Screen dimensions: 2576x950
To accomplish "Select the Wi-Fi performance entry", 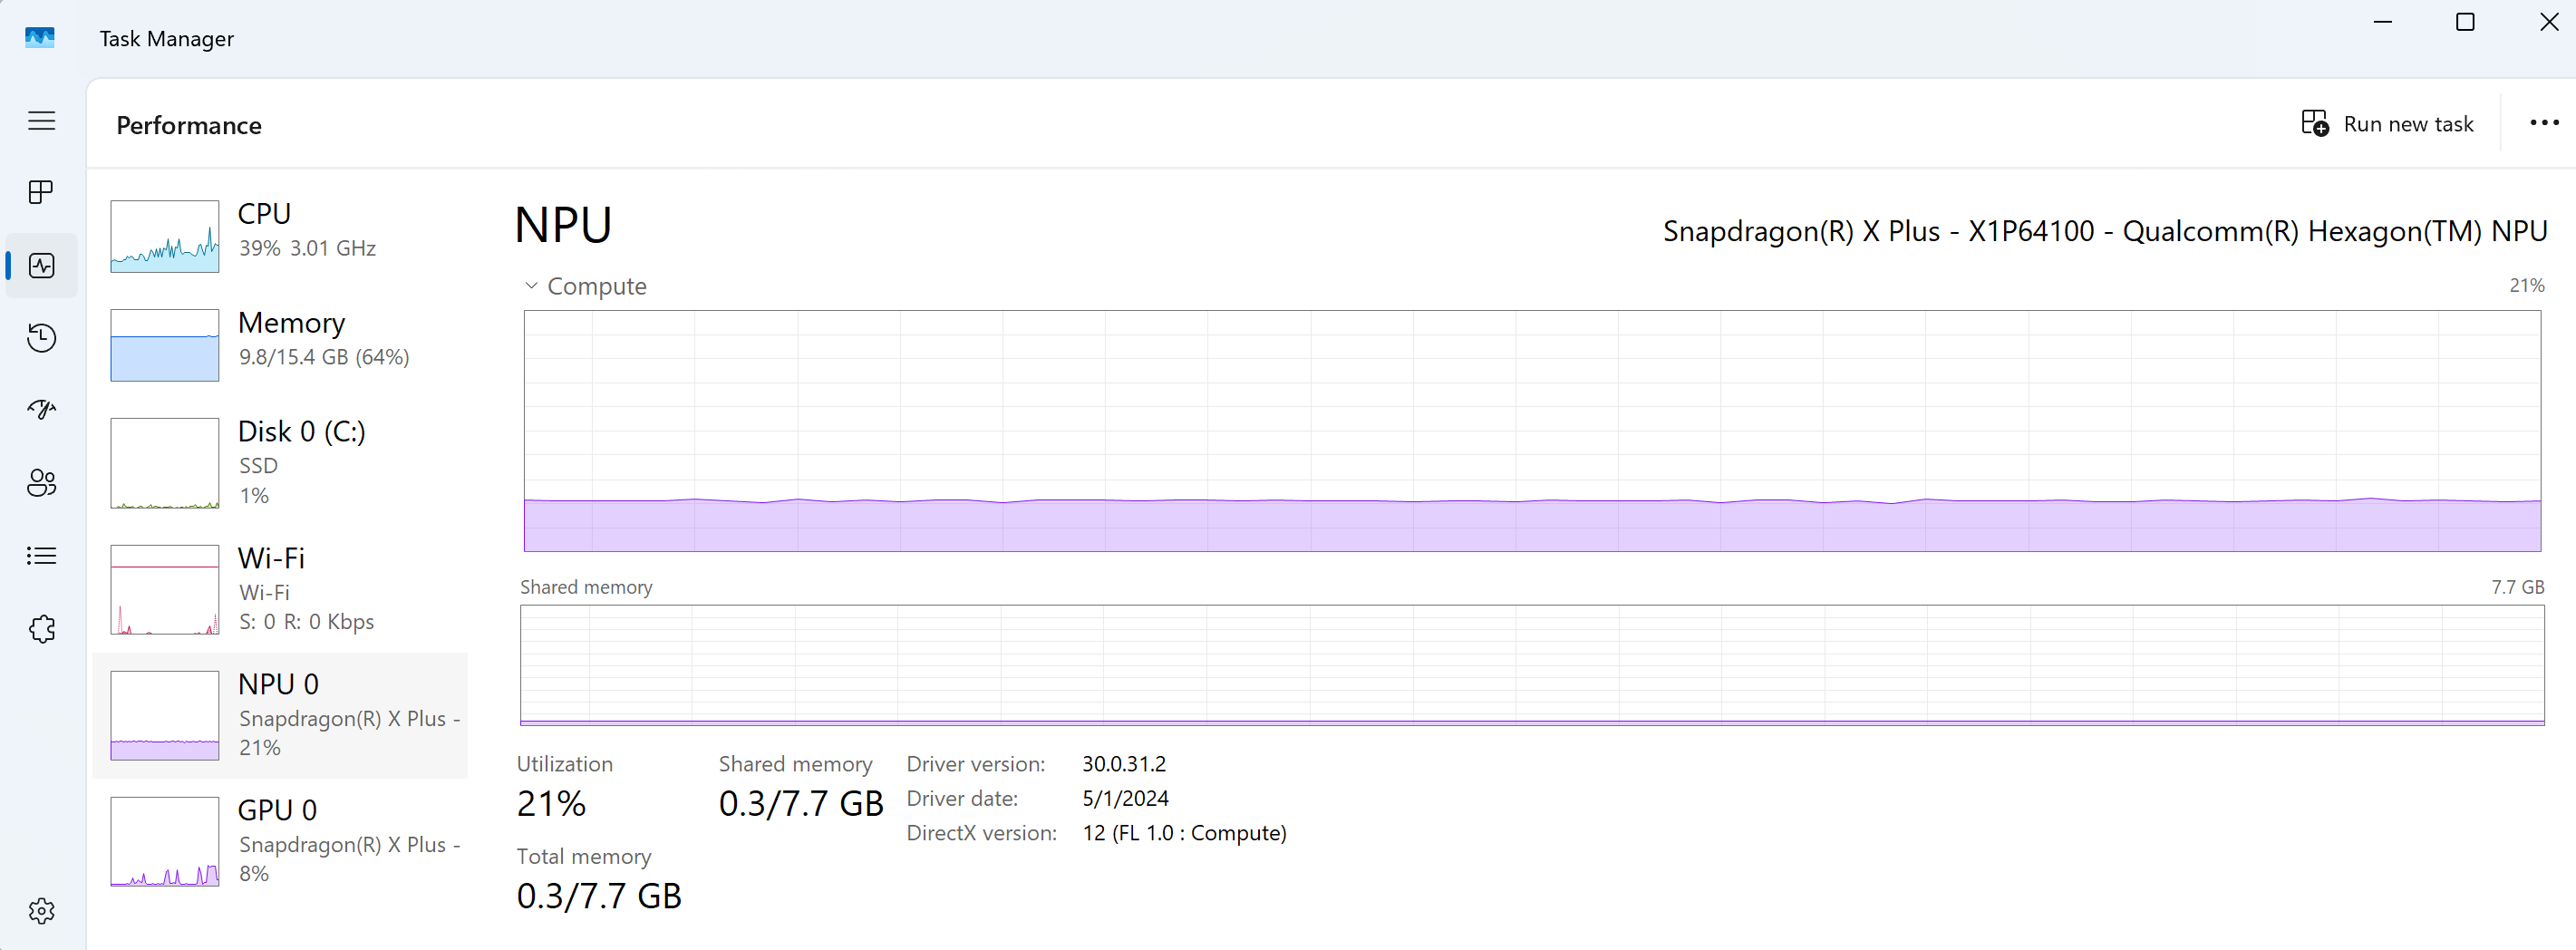I will [280, 590].
